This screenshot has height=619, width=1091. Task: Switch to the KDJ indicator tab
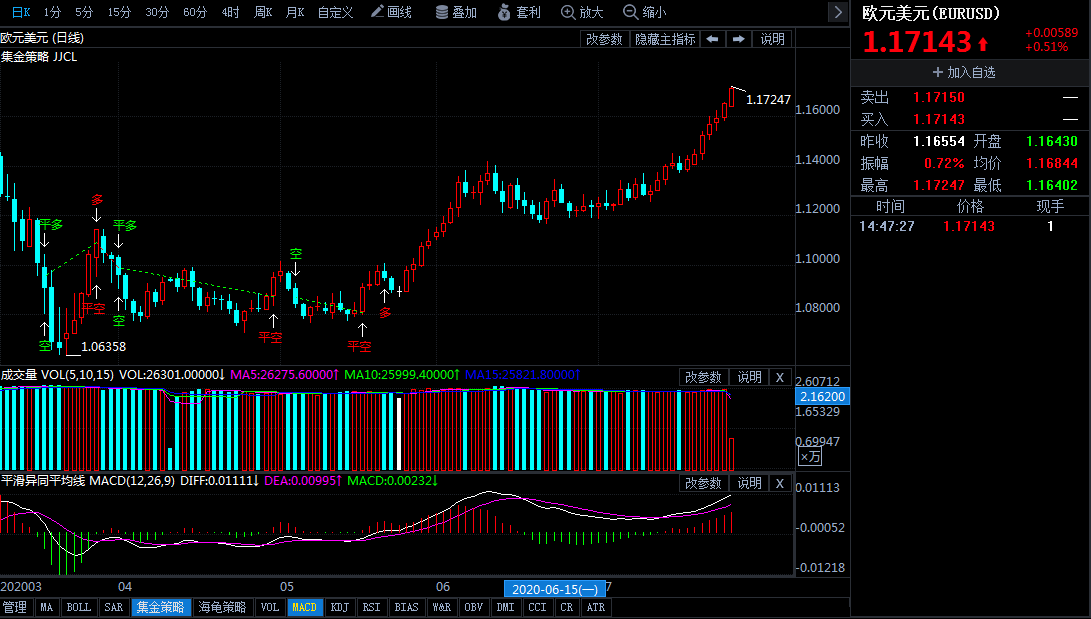tap(340, 607)
